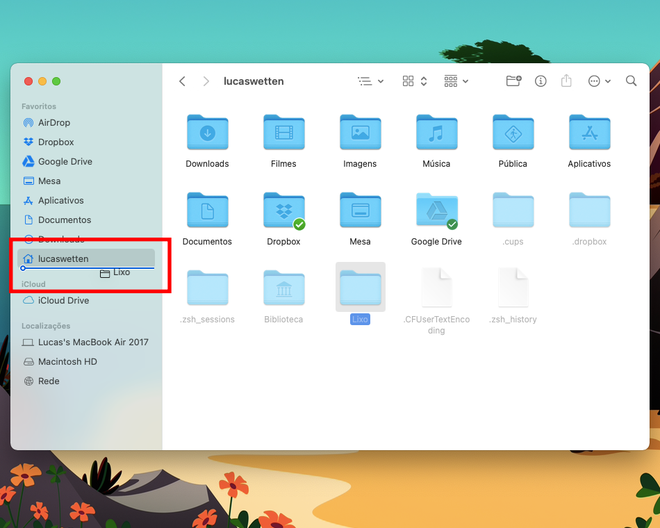Open Dropbox in the sidebar
The image size is (660, 528).
(86, 142)
